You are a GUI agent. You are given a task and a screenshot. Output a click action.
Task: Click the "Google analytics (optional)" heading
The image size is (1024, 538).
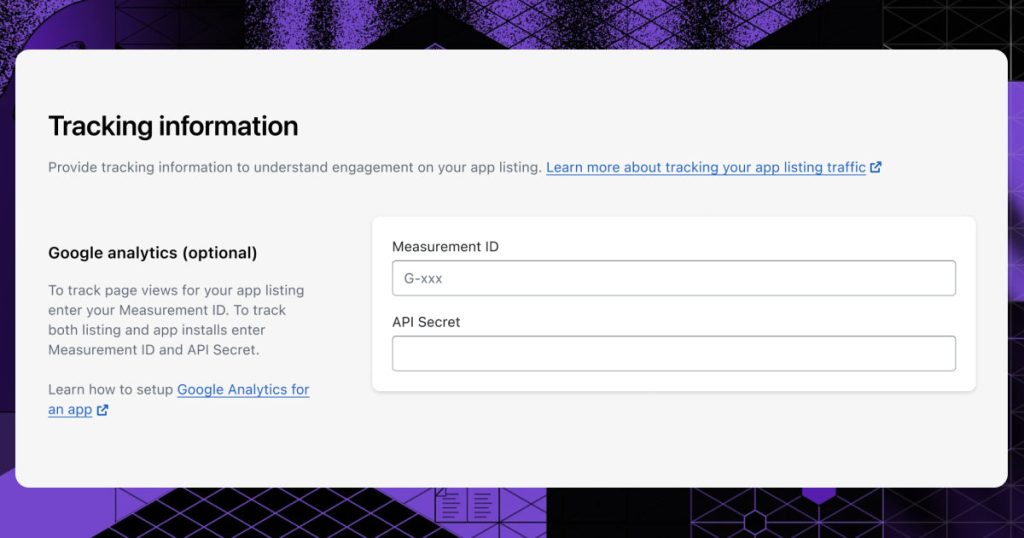point(153,253)
